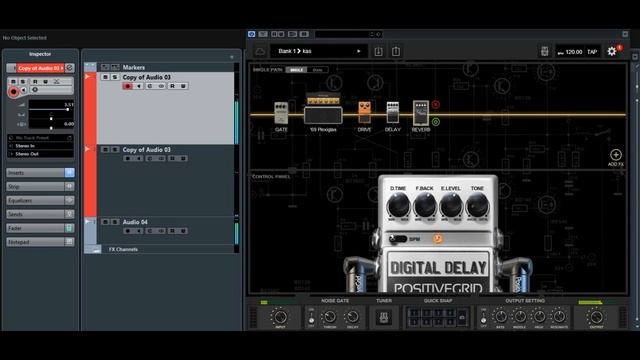Image resolution: width=640 pixels, height=360 pixels.
Task: Click inspector record enable red button
Action: tap(13, 92)
